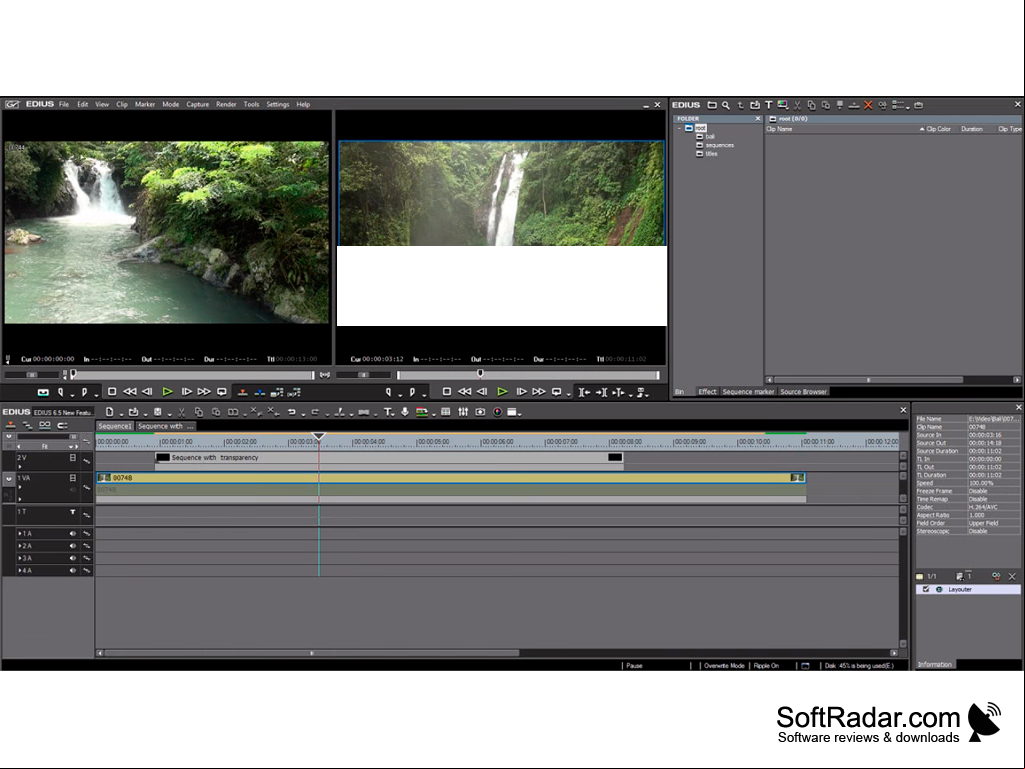Viewport: 1025px width, 769px height.
Task: Play the source Player monitor
Action: [x=167, y=392]
